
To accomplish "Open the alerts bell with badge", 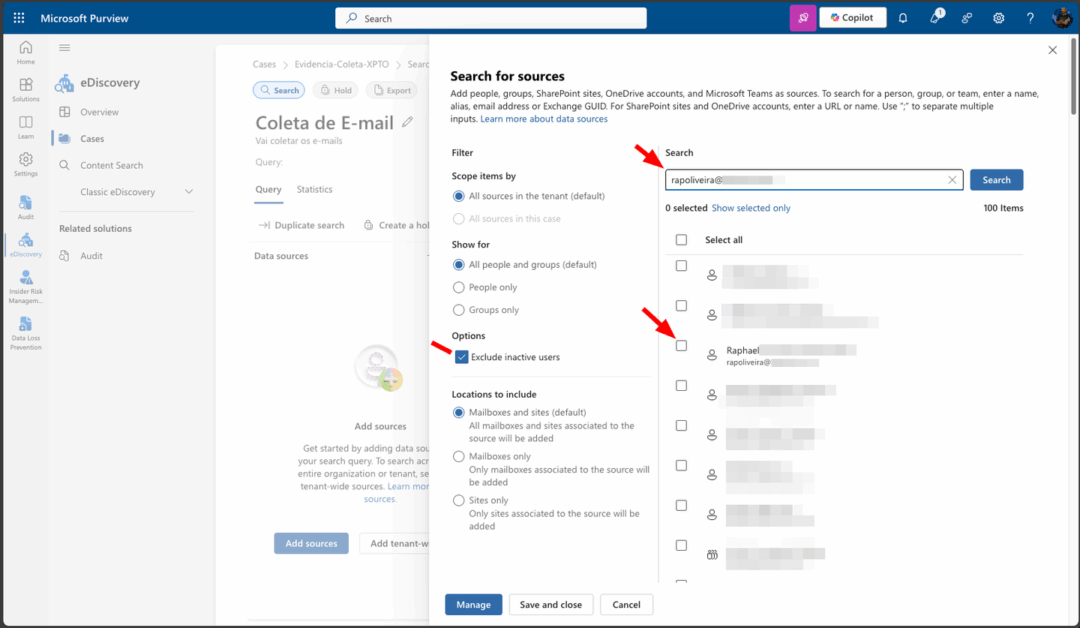I will [x=935, y=18].
